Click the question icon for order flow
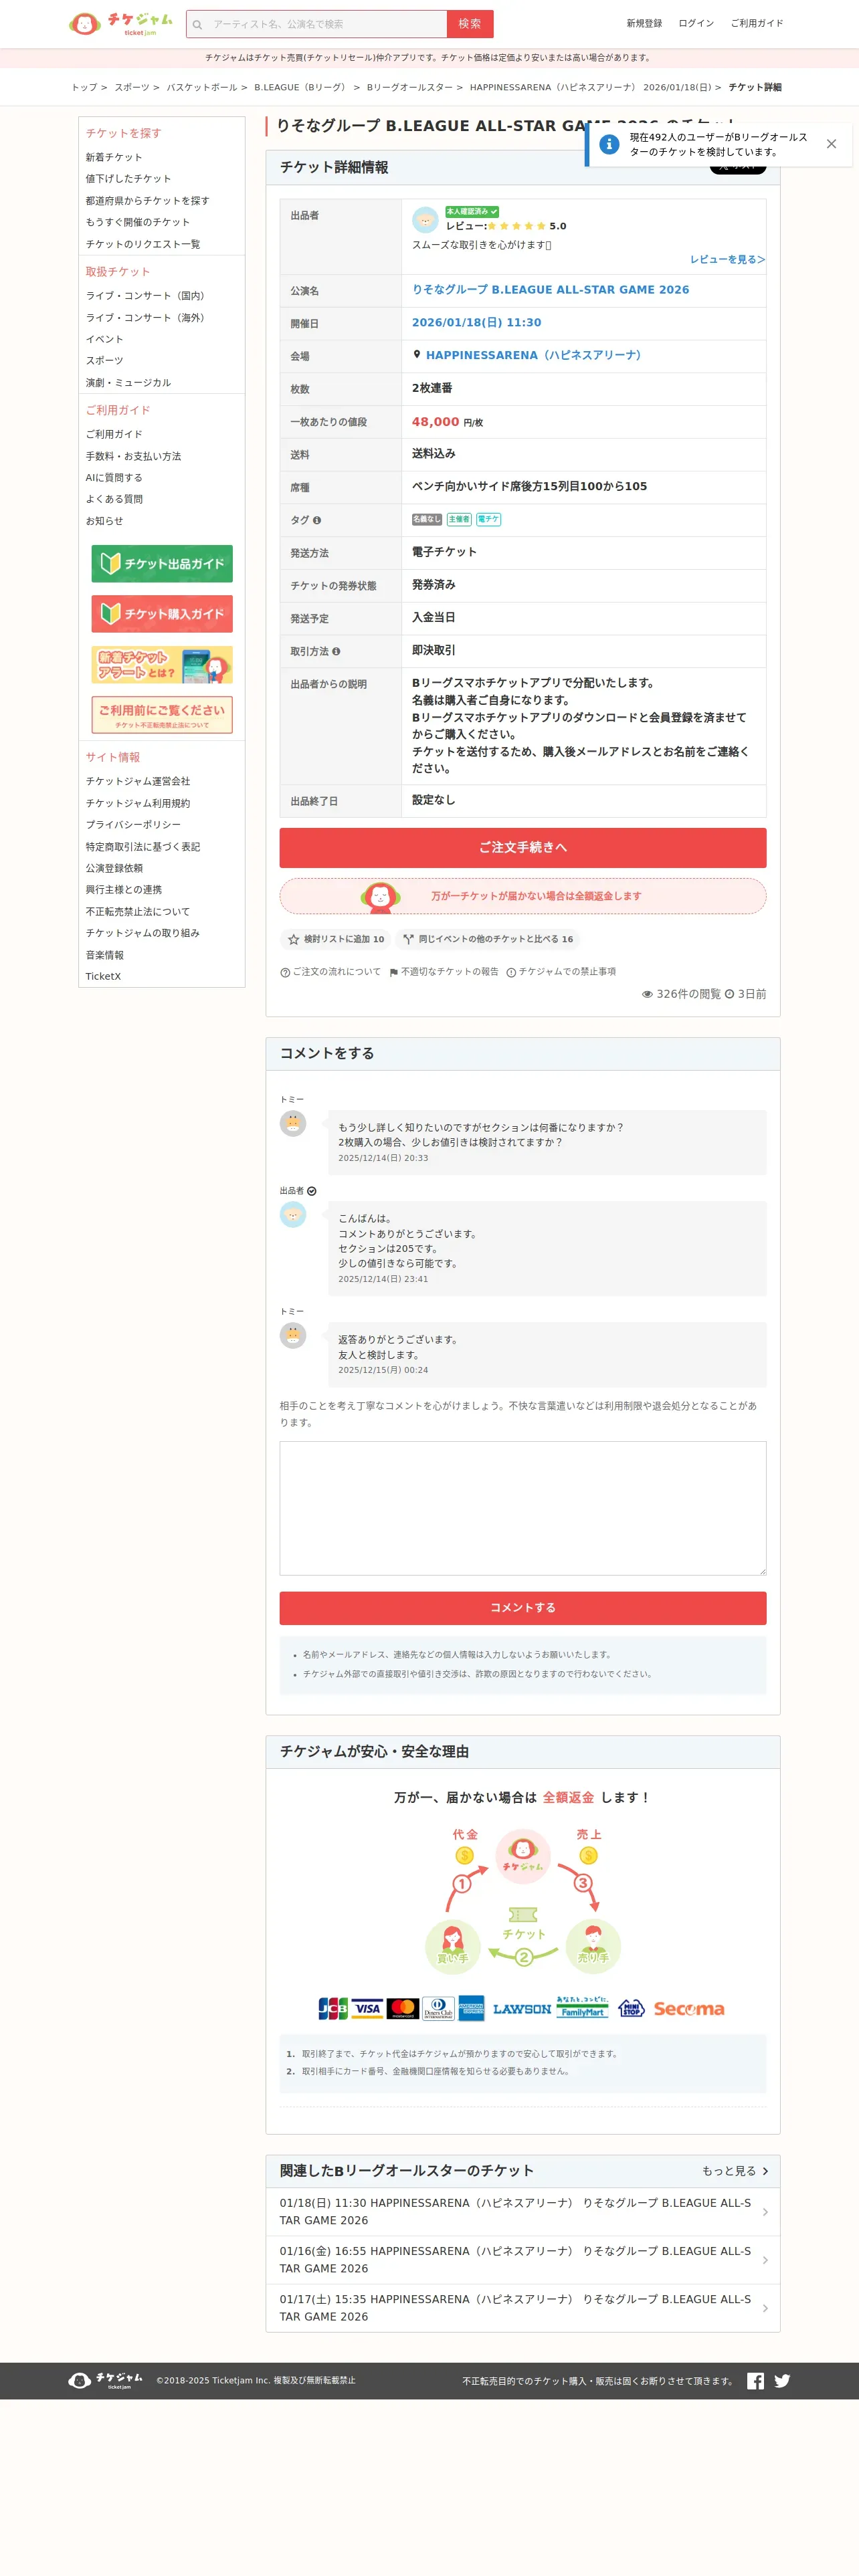The width and height of the screenshot is (859, 2576). pyautogui.click(x=285, y=972)
